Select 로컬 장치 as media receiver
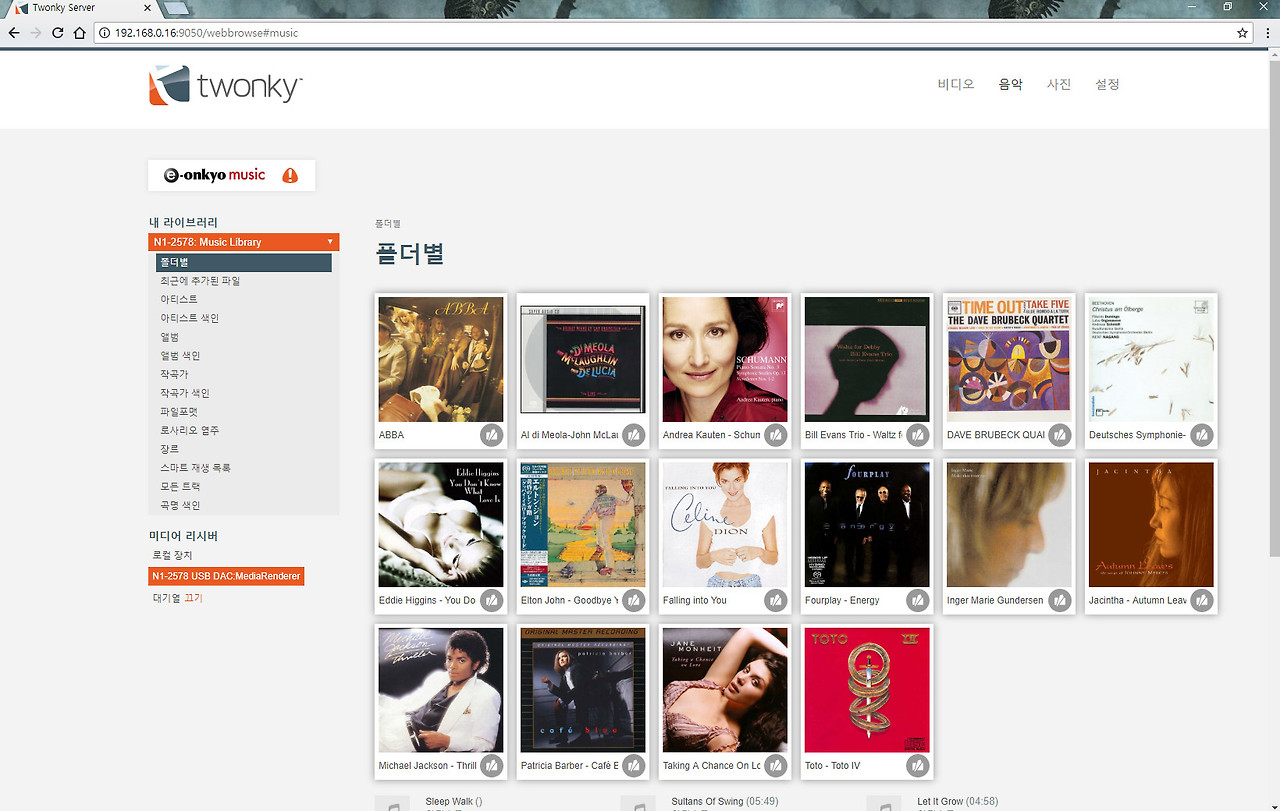This screenshot has height=811, width=1280. click(173, 555)
